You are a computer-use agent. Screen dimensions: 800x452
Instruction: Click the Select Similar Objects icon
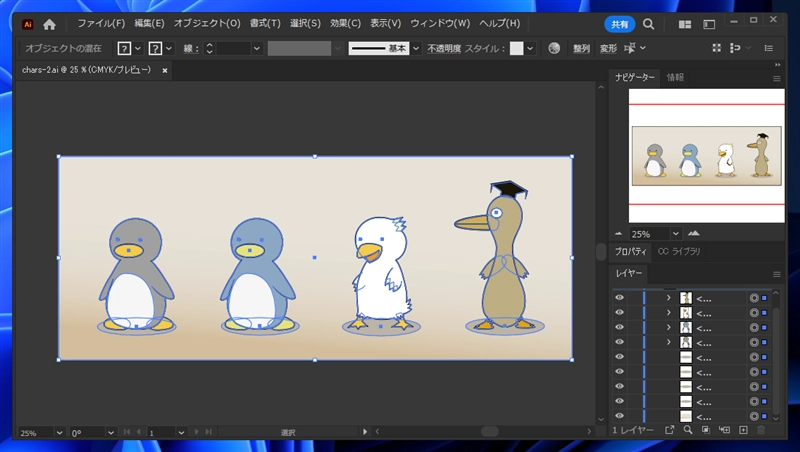click(x=630, y=48)
